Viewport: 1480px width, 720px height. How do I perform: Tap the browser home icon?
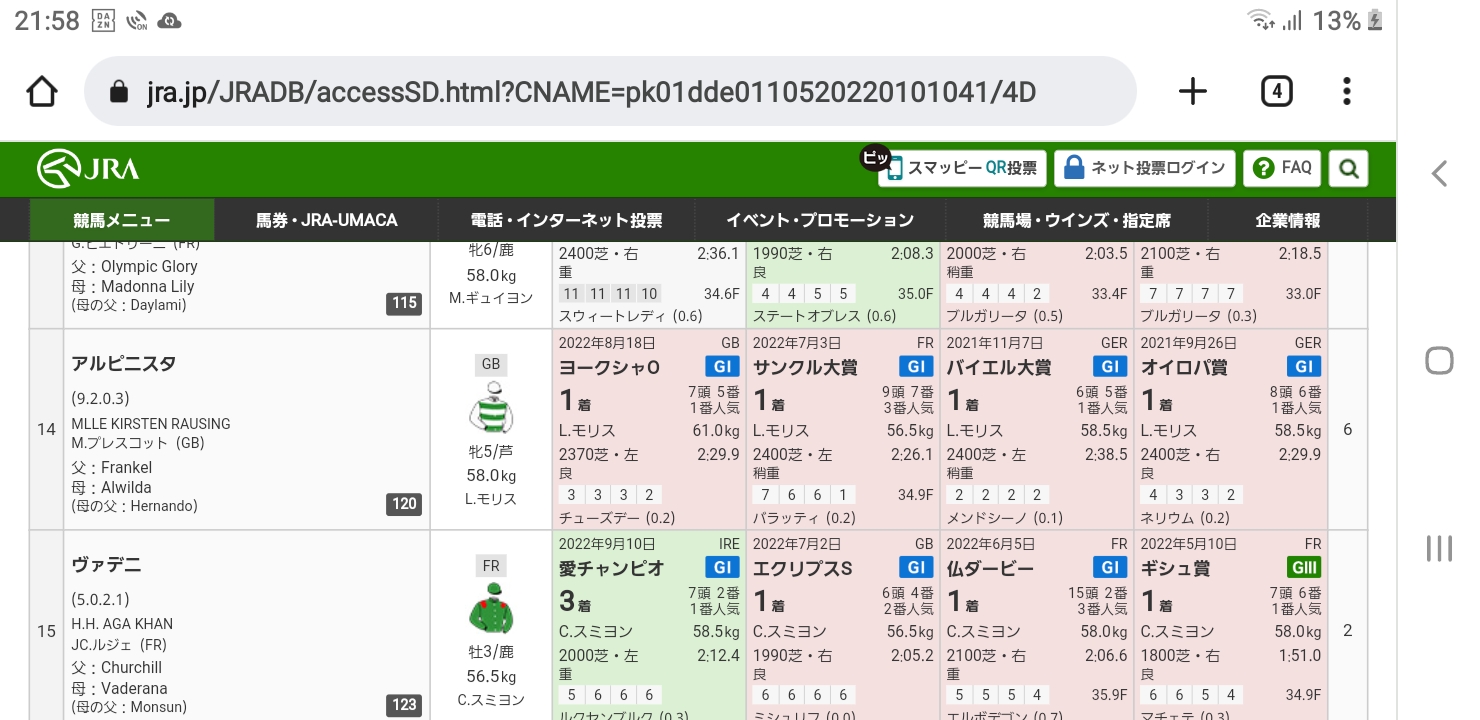point(42,92)
